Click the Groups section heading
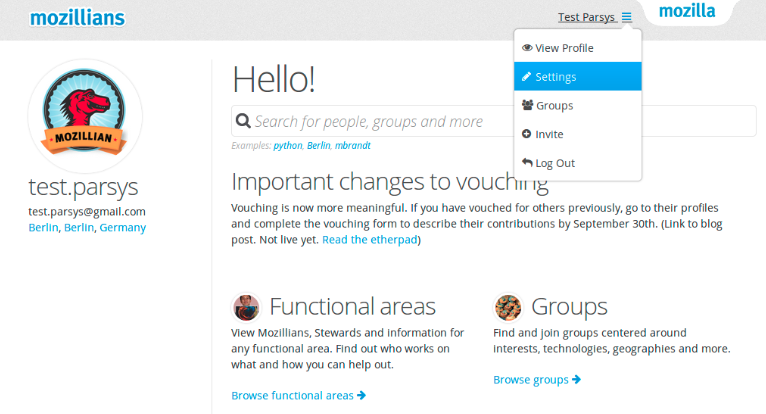 tap(569, 307)
